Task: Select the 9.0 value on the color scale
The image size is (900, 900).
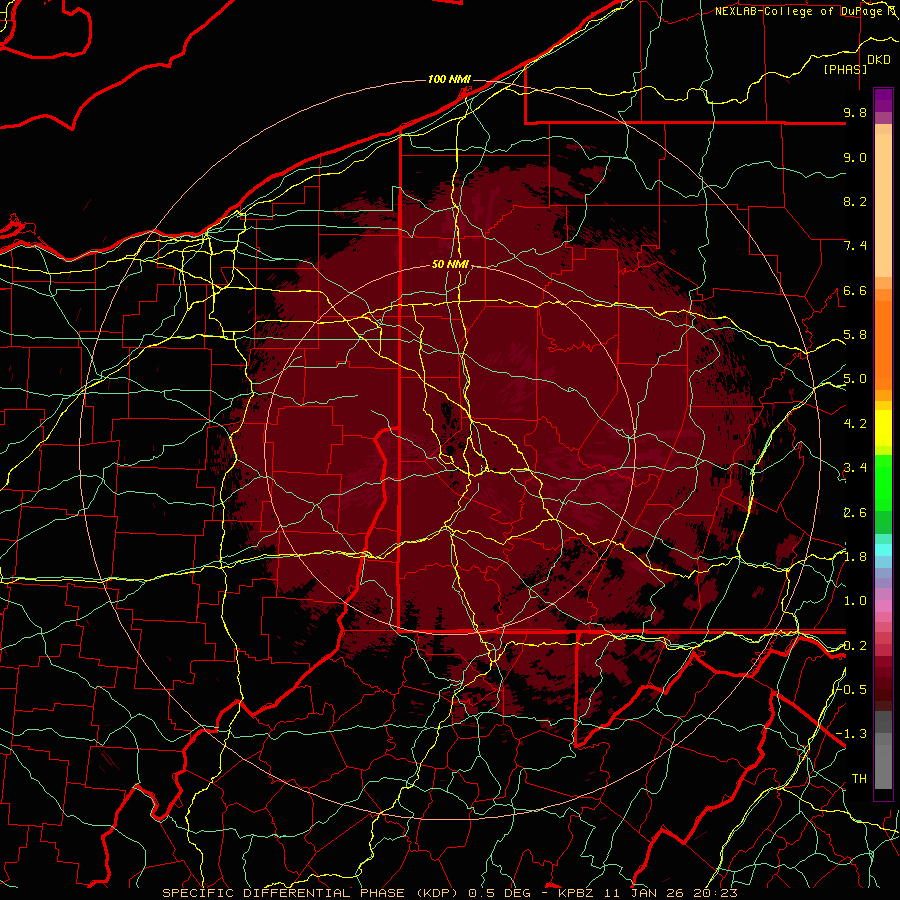Action: click(855, 157)
